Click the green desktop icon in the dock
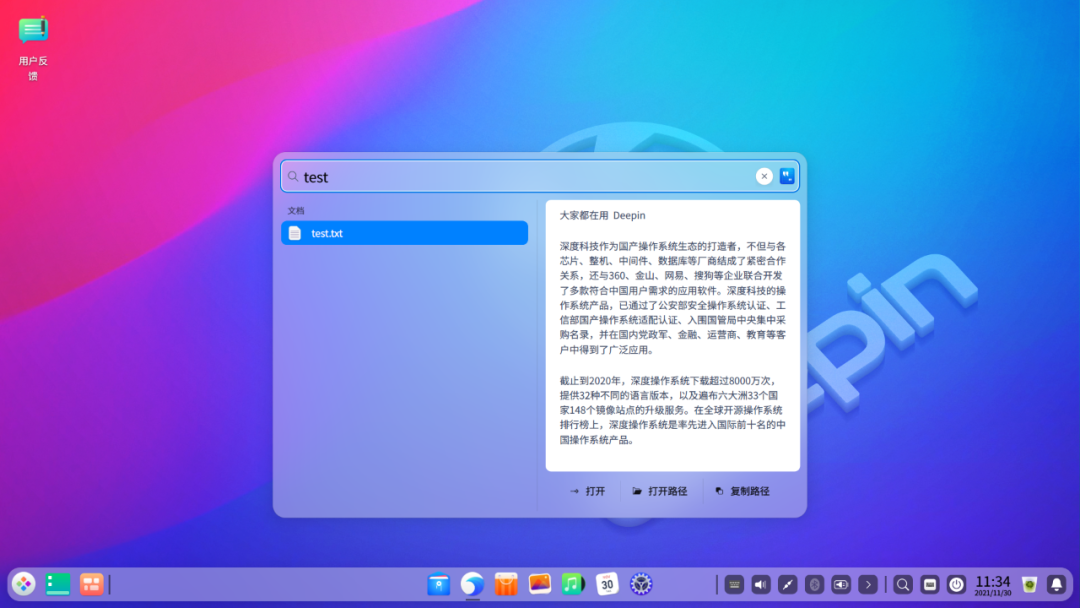Screen dimensions: 1080x608 [x=58, y=584]
